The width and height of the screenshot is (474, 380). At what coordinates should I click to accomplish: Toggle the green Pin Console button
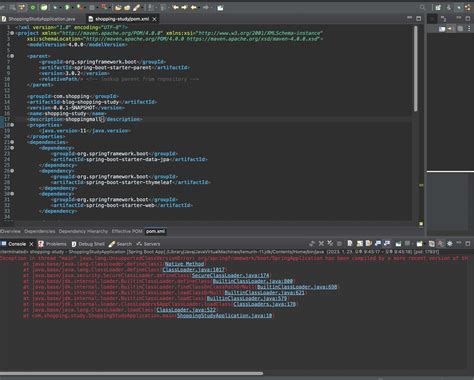(398, 244)
